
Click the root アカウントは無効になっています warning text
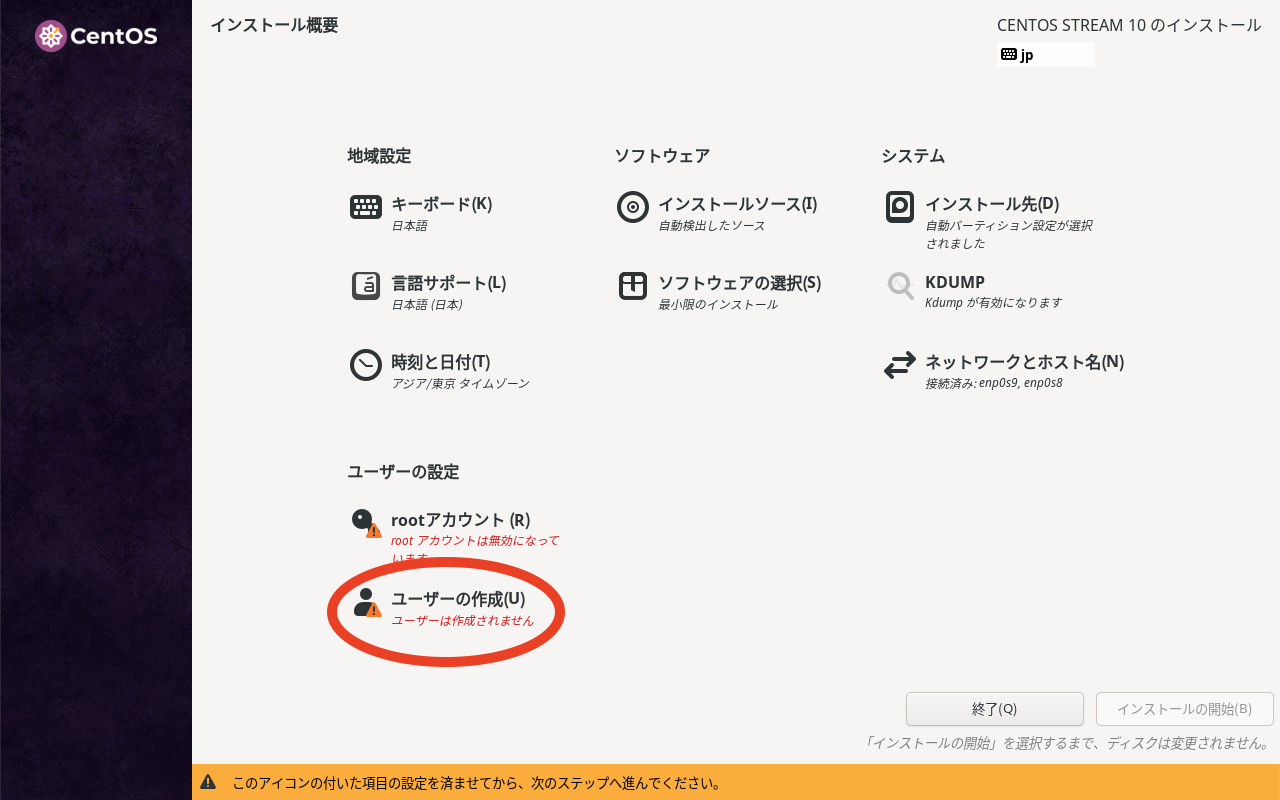point(475,549)
